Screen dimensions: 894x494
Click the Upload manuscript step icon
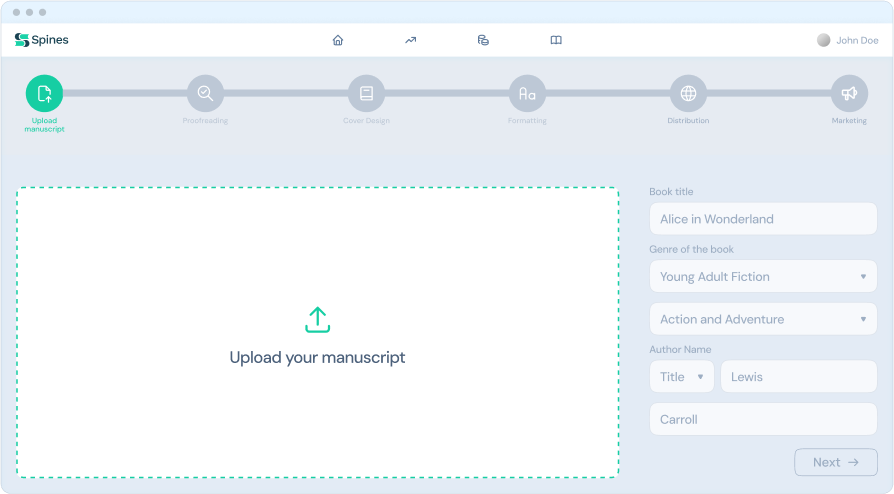click(x=44, y=93)
